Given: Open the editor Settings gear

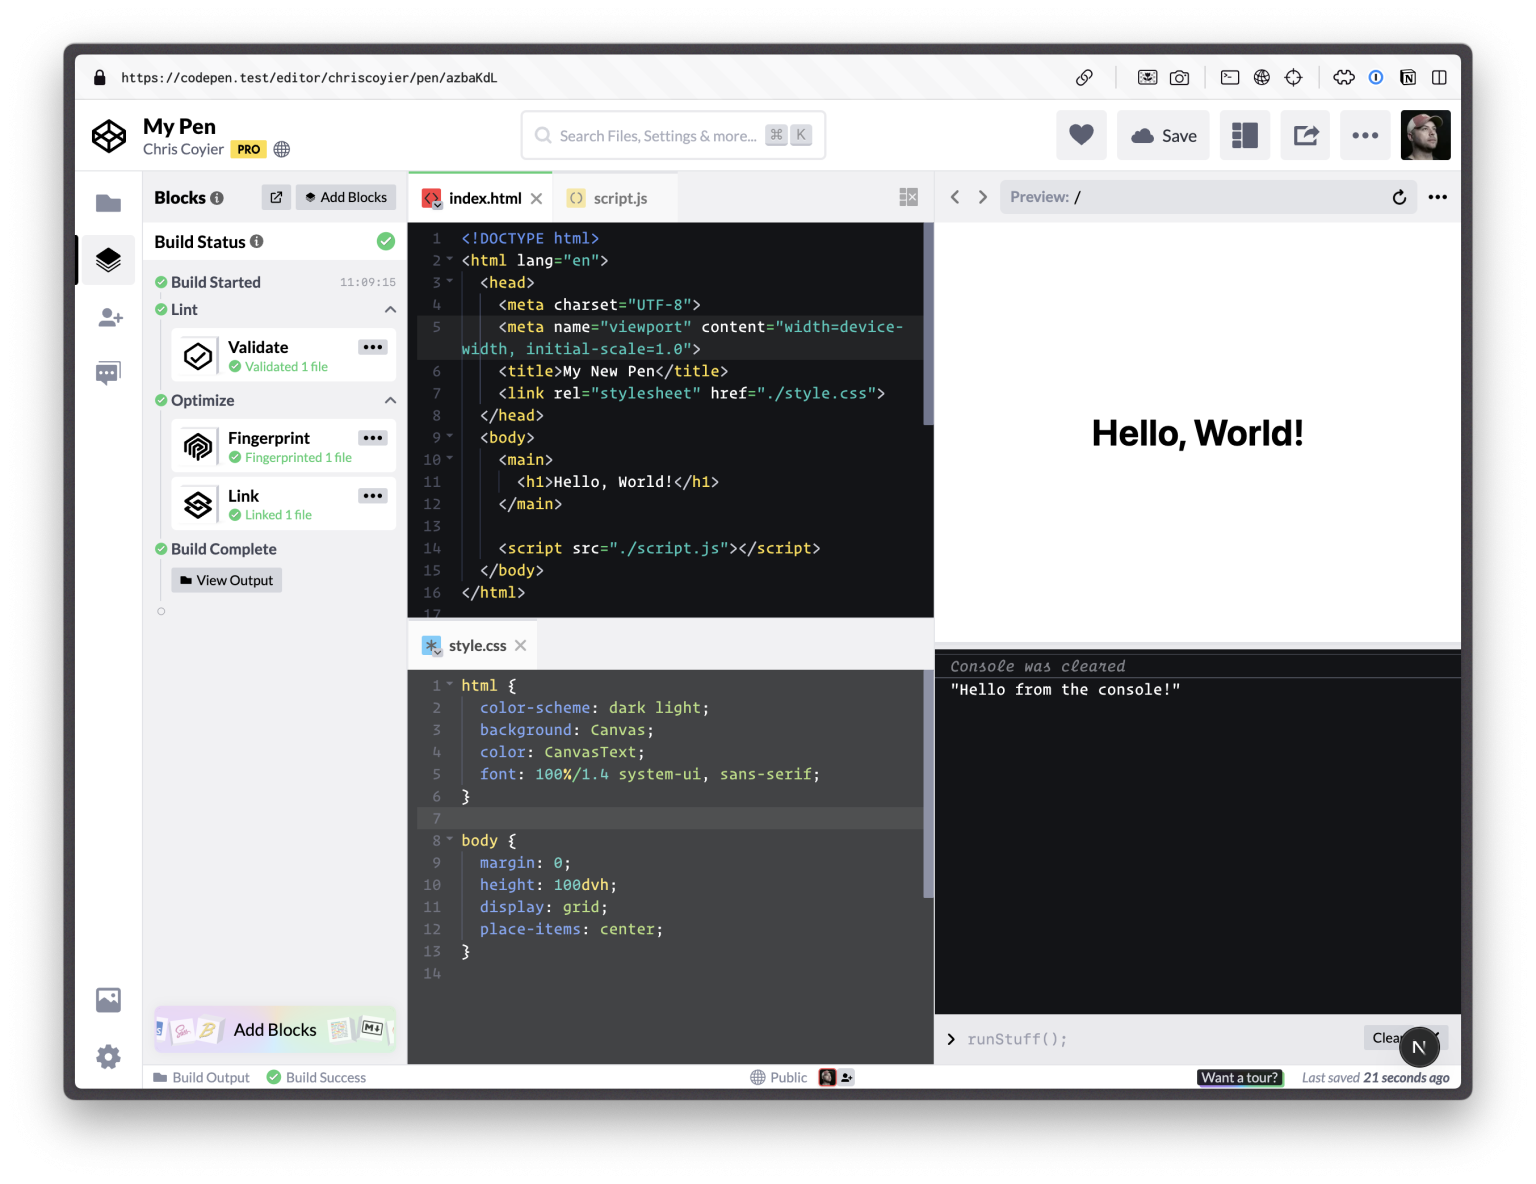Looking at the screenshot, I should 108,1056.
